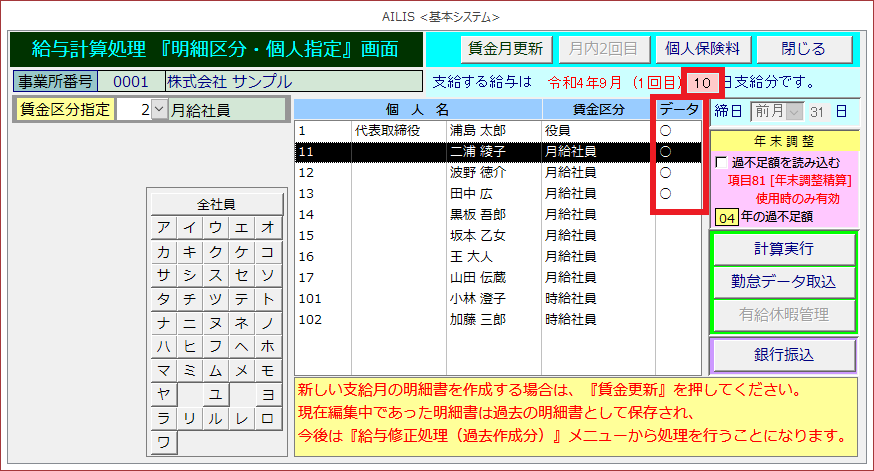Open 銀行振込 processing

pyautogui.click(x=783, y=355)
